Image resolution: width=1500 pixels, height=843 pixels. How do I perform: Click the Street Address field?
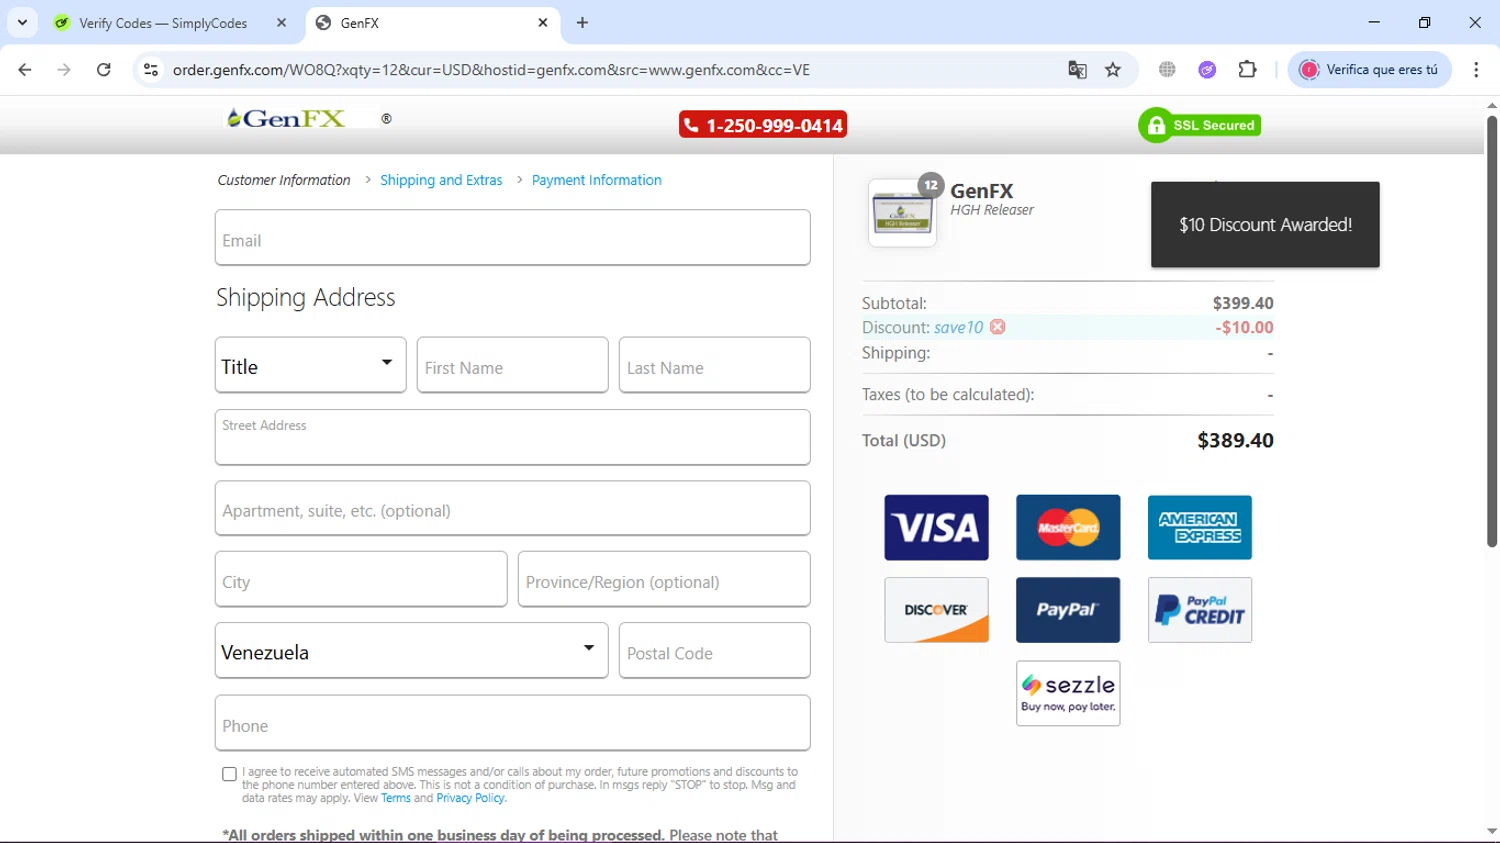[512, 437]
